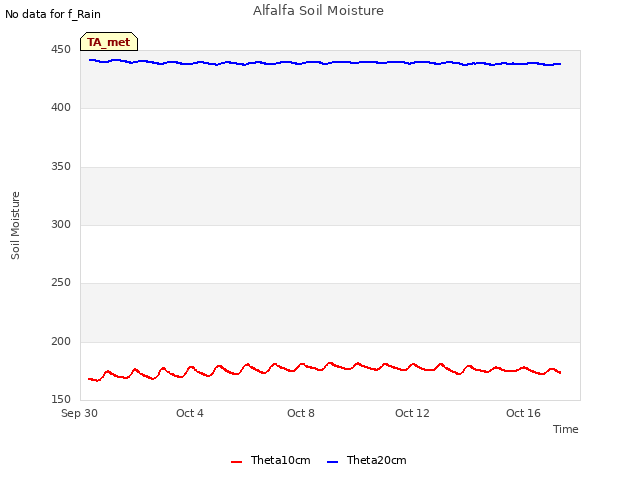This screenshot has width=640, height=480.
Task: Click the 450 y-axis tick label
Action: (x=61, y=49)
